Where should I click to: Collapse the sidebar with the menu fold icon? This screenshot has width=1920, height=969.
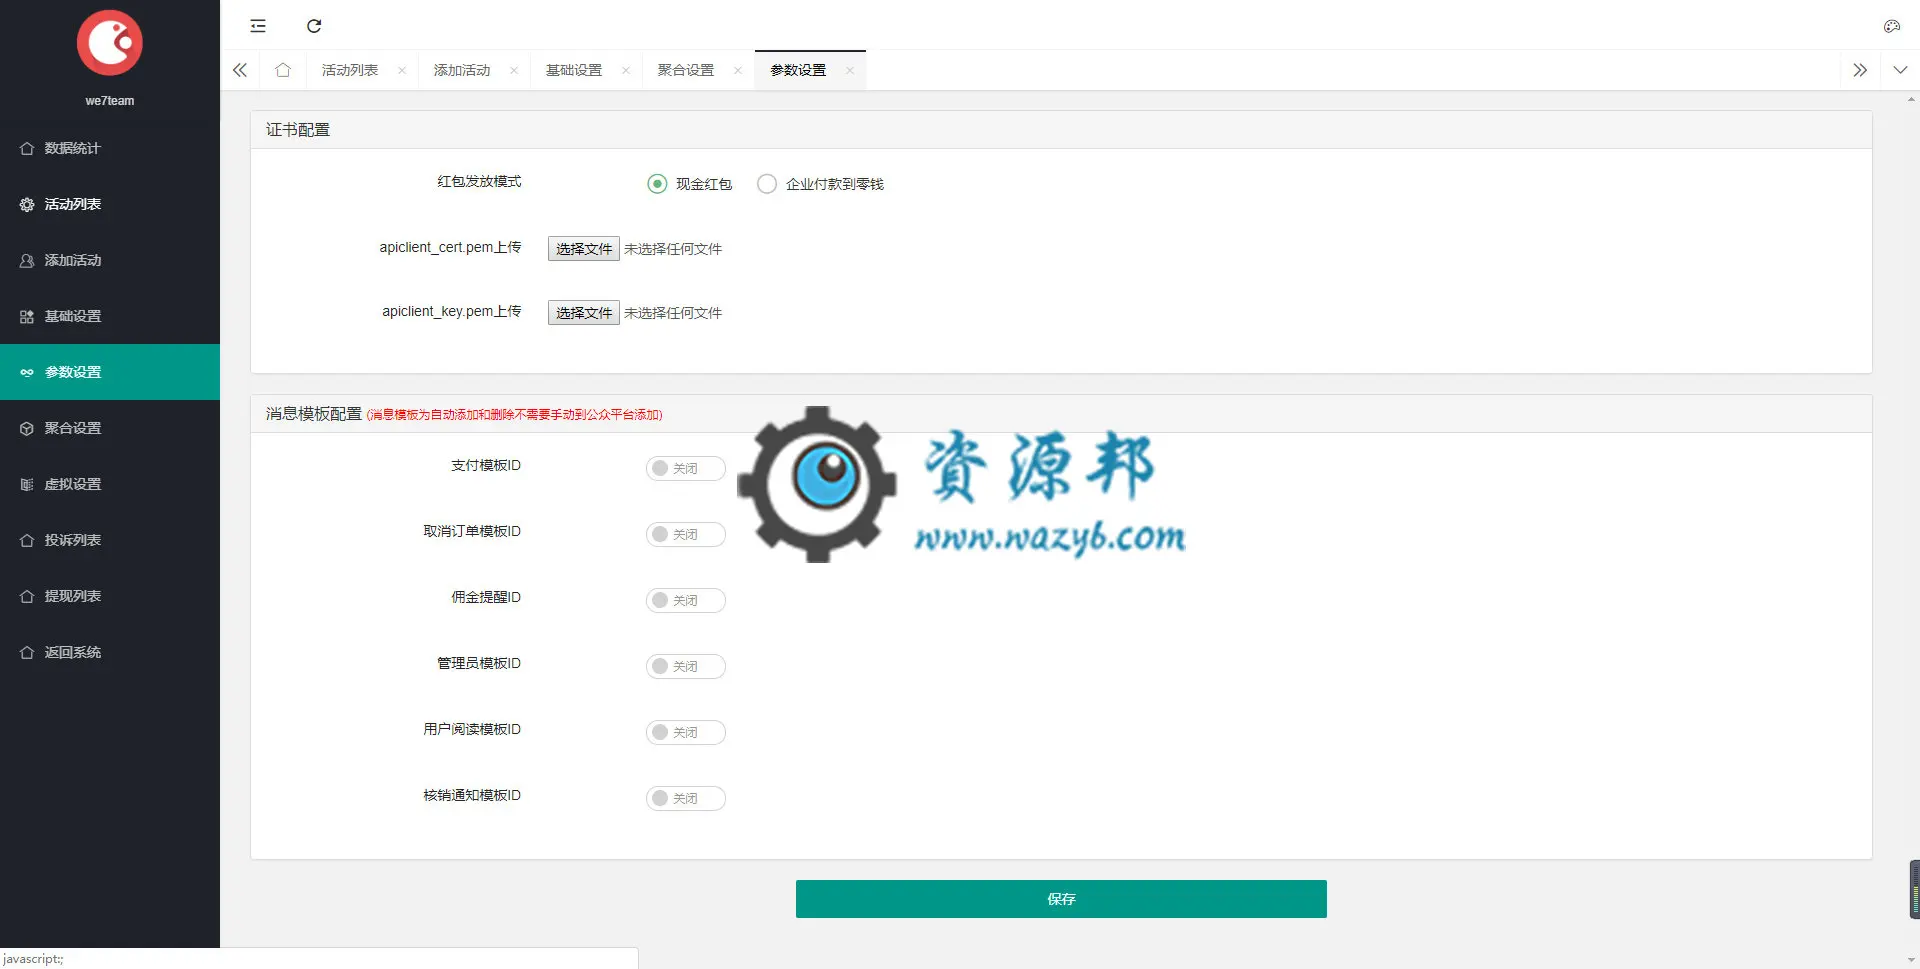pos(258,26)
